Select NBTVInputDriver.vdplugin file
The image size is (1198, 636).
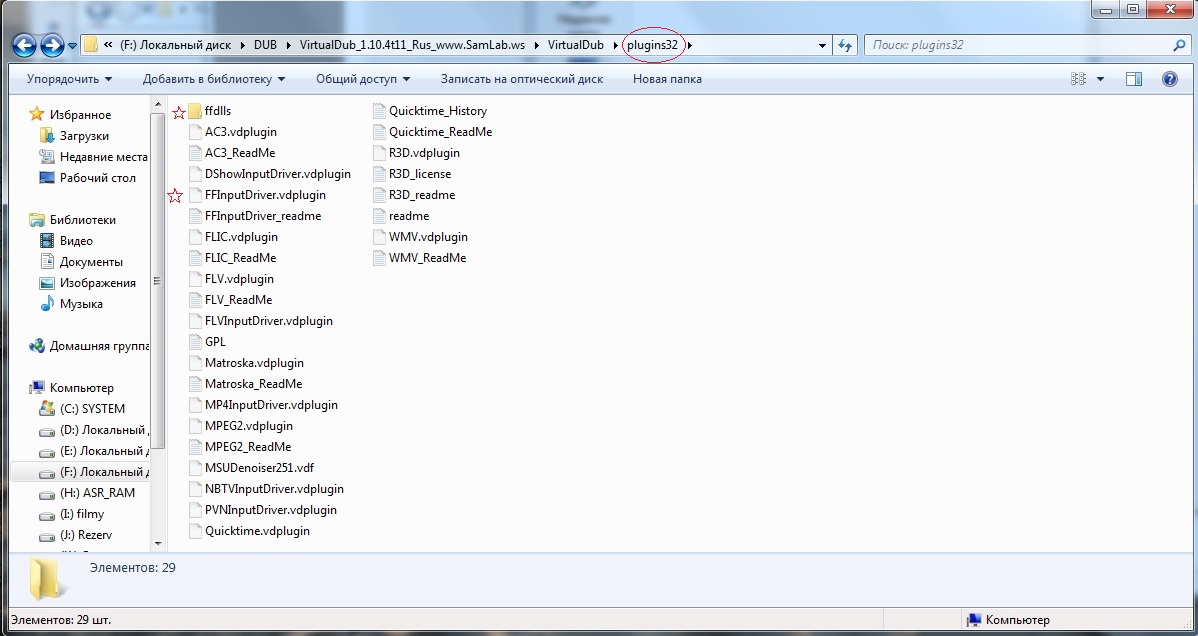274,489
